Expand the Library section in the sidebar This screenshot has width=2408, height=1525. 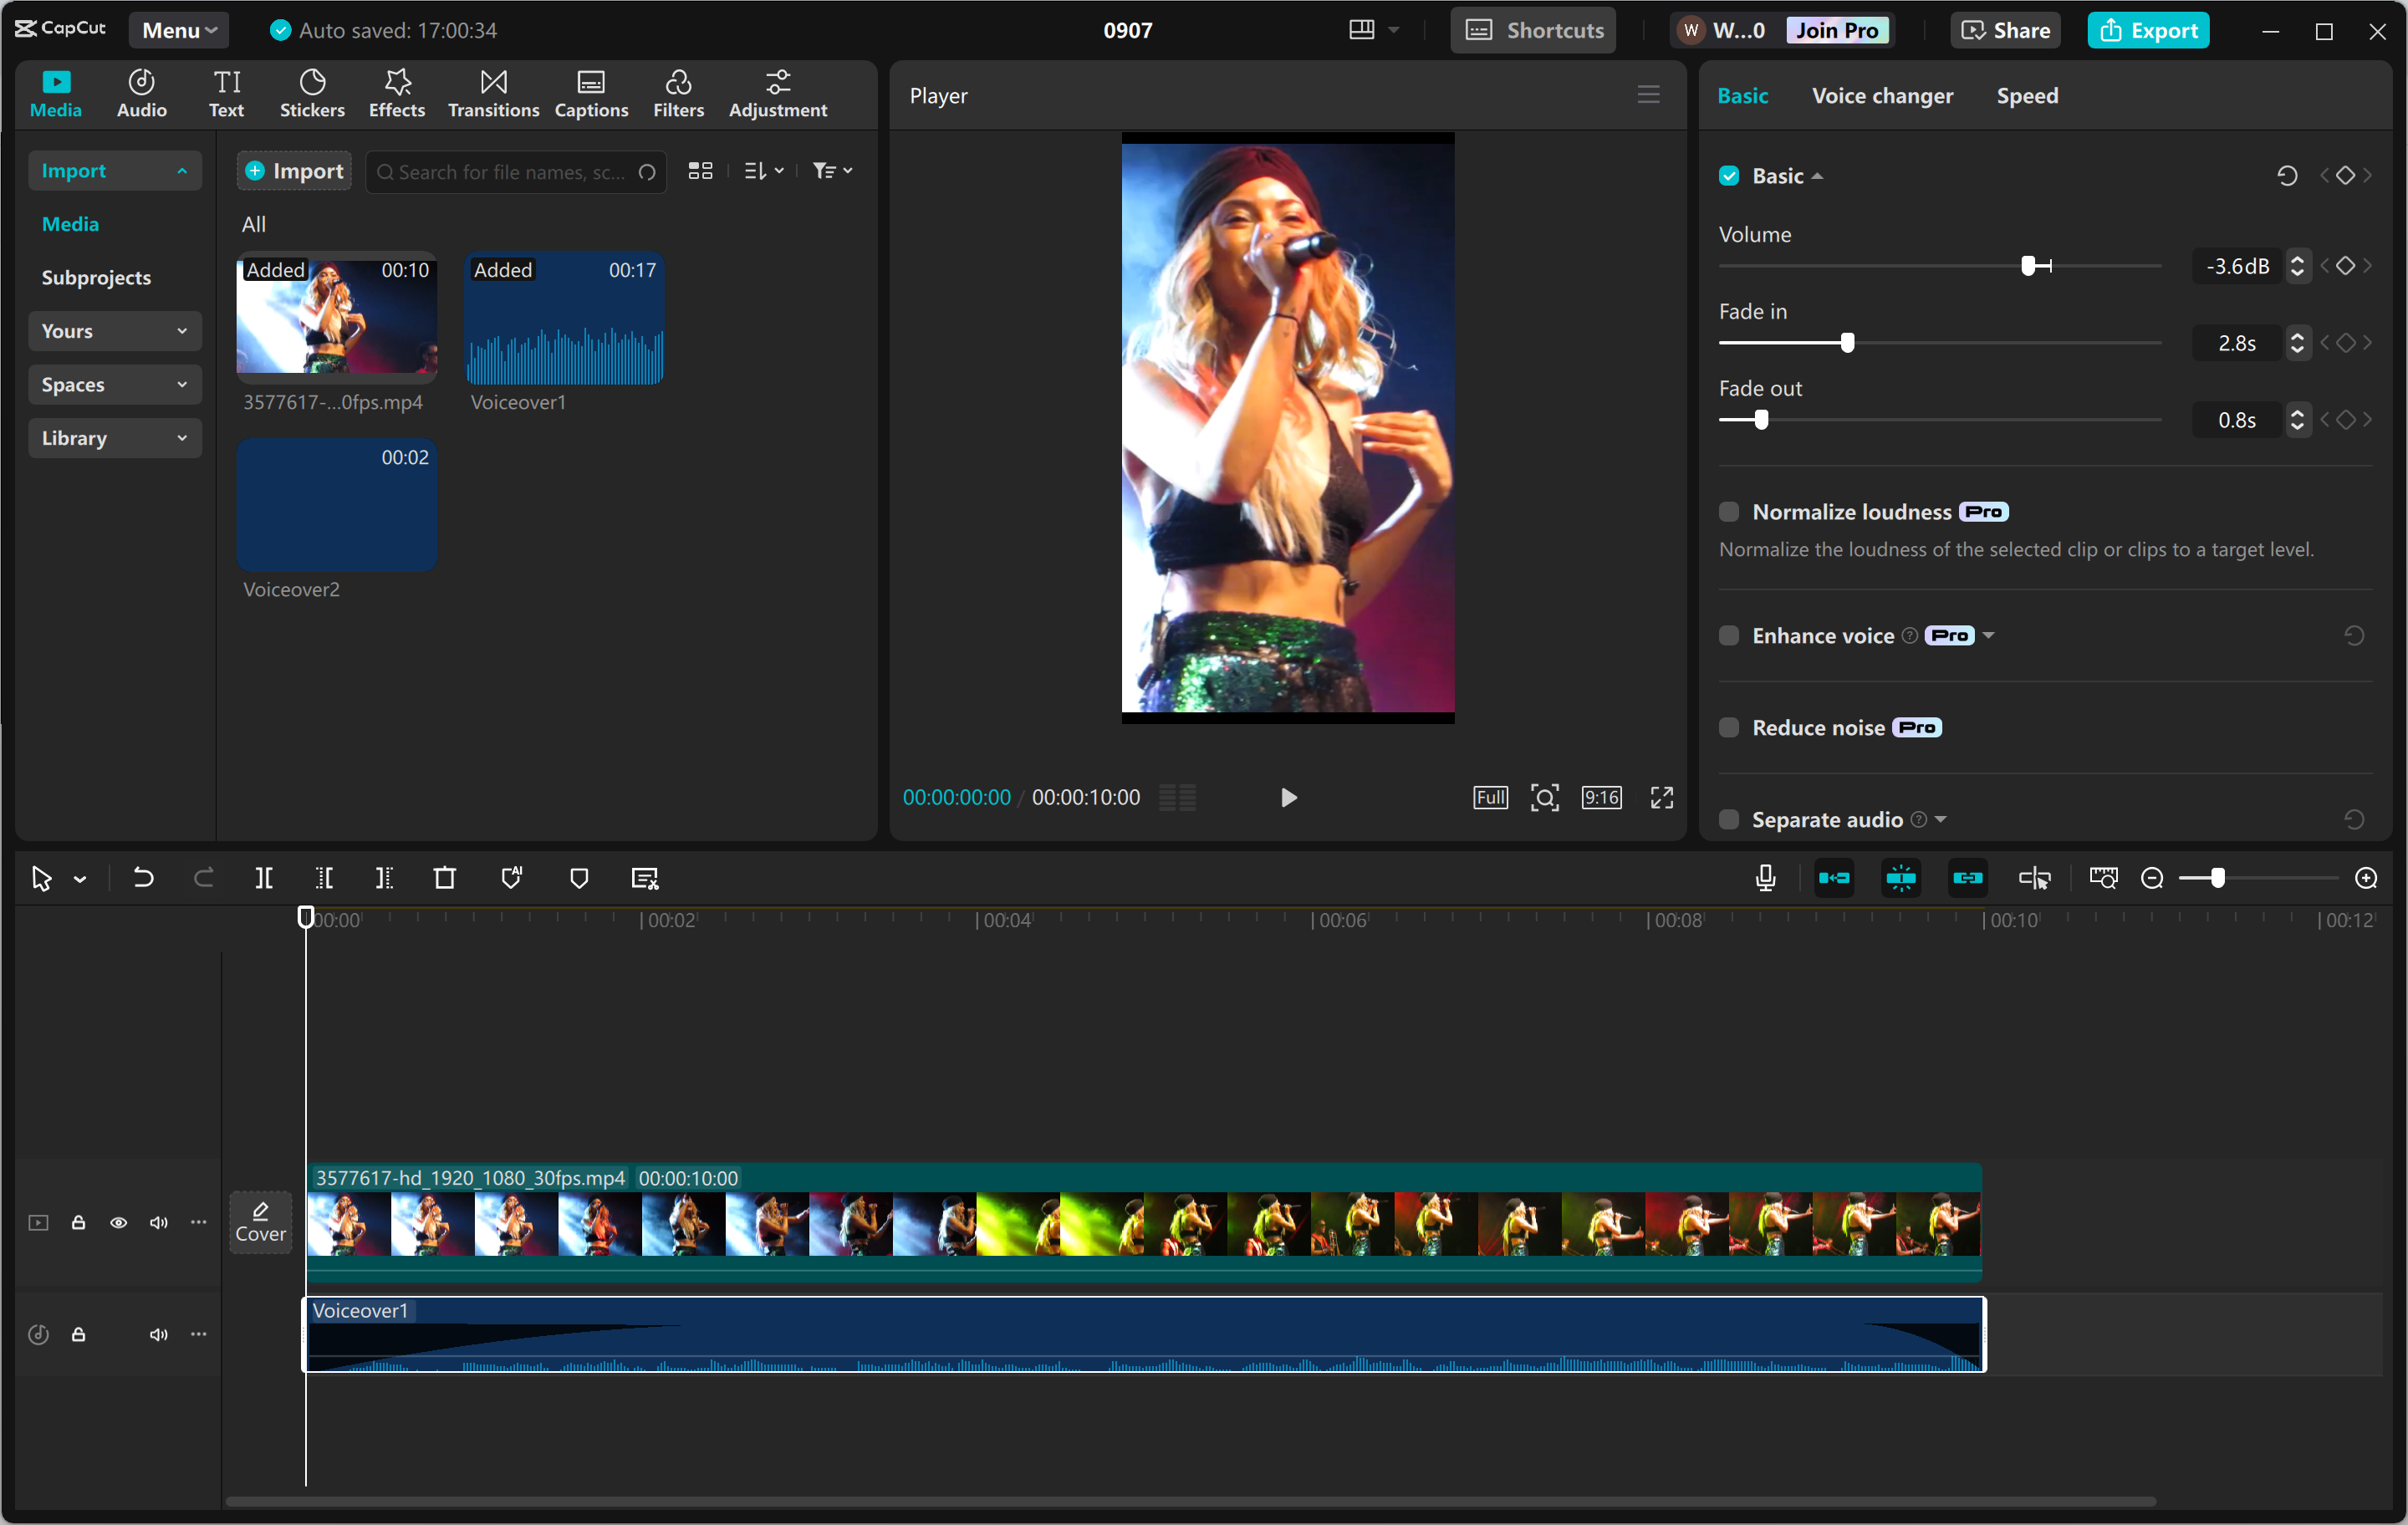coord(114,437)
